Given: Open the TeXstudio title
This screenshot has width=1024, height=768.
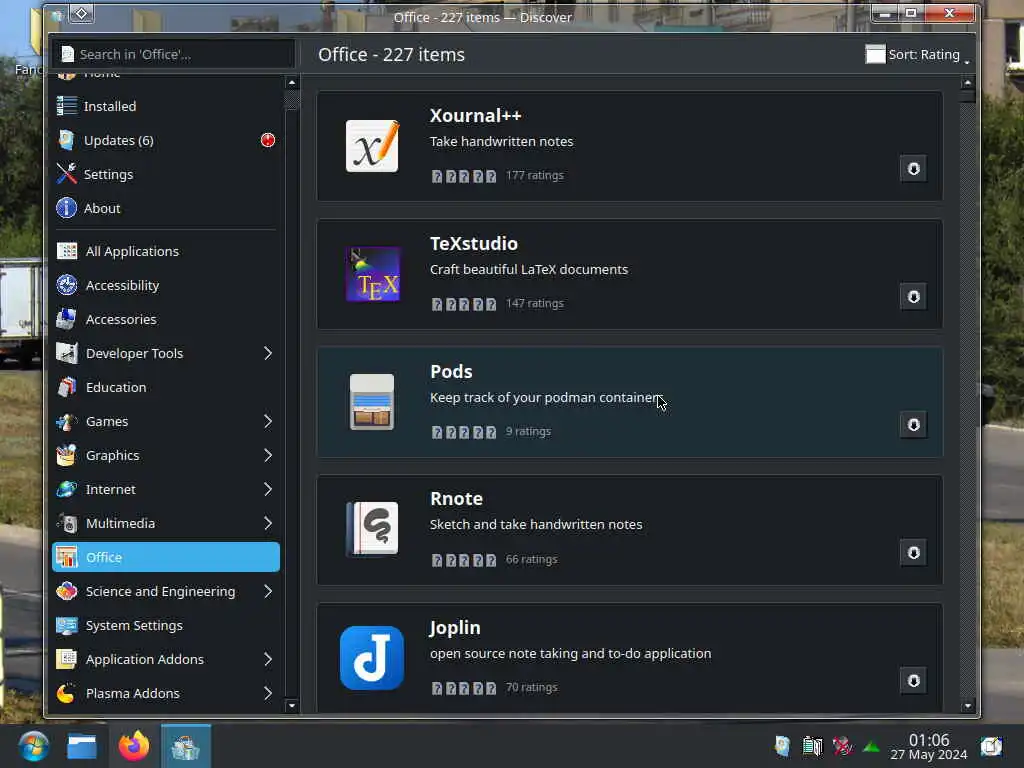Looking at the screenshot, I should pos(474,244).
